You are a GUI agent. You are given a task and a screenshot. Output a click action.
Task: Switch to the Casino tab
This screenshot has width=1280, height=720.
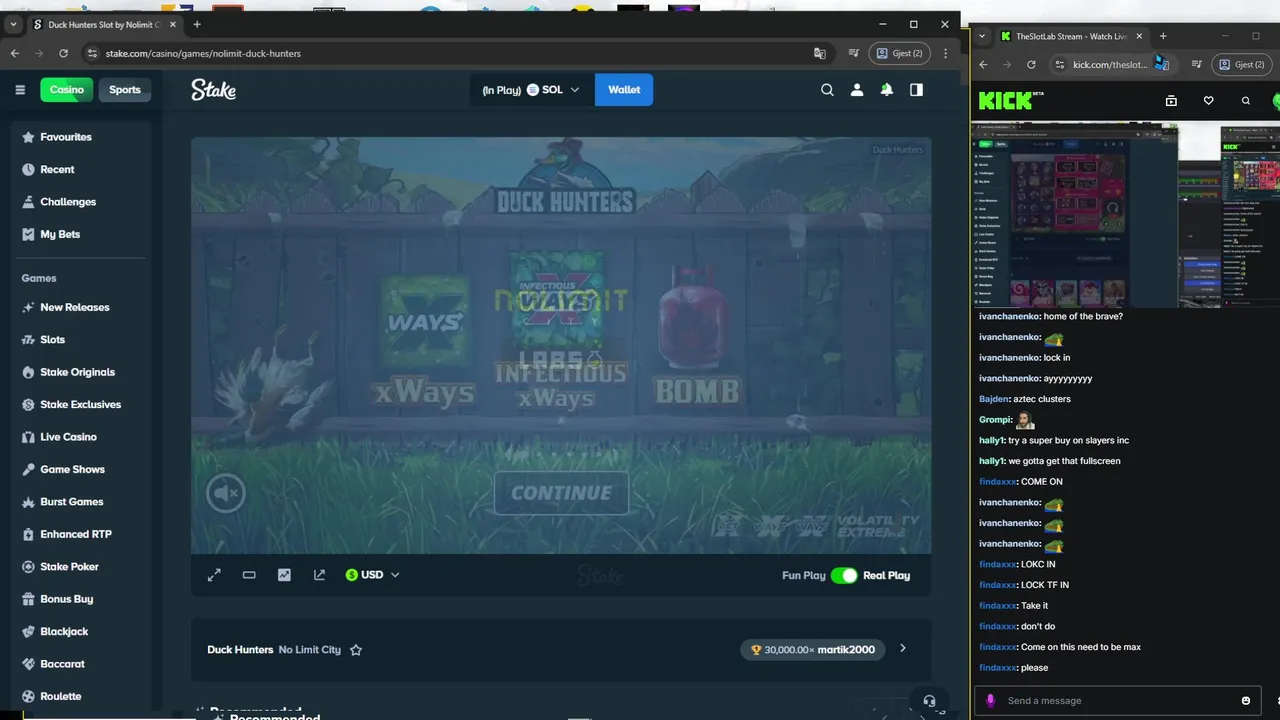[x=67, y=90]
